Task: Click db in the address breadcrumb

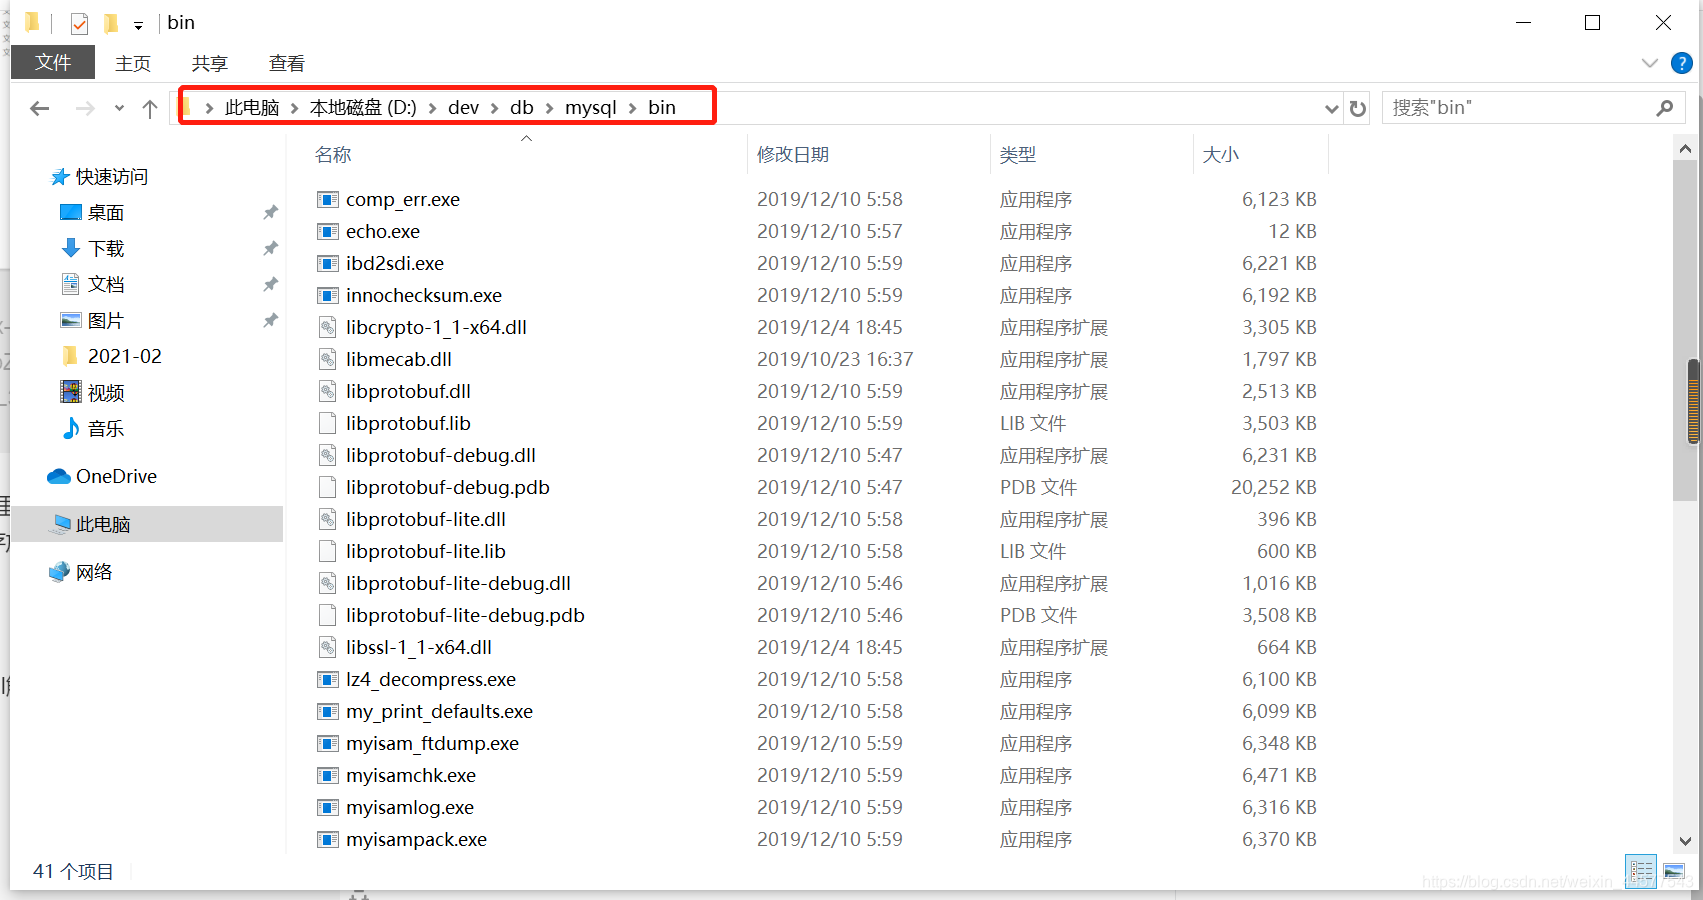Action: (x=522, y=107)
